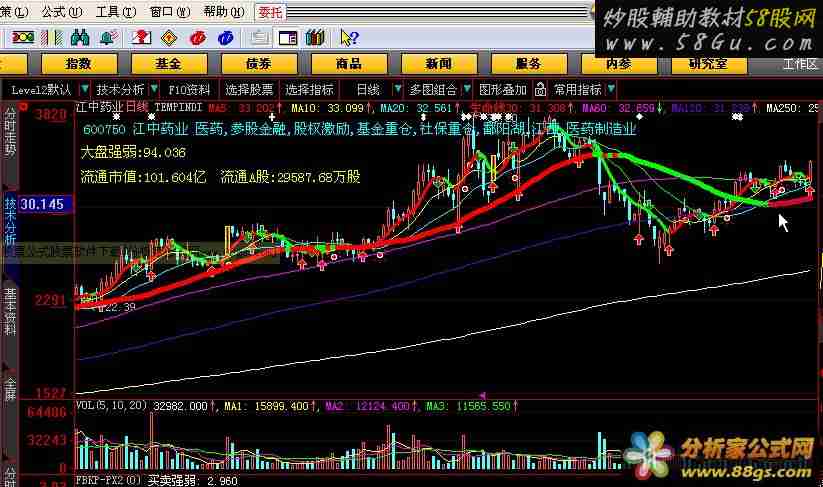
Task: Expand the 技术分析 dropdown arrow
Action: point(154,90)
